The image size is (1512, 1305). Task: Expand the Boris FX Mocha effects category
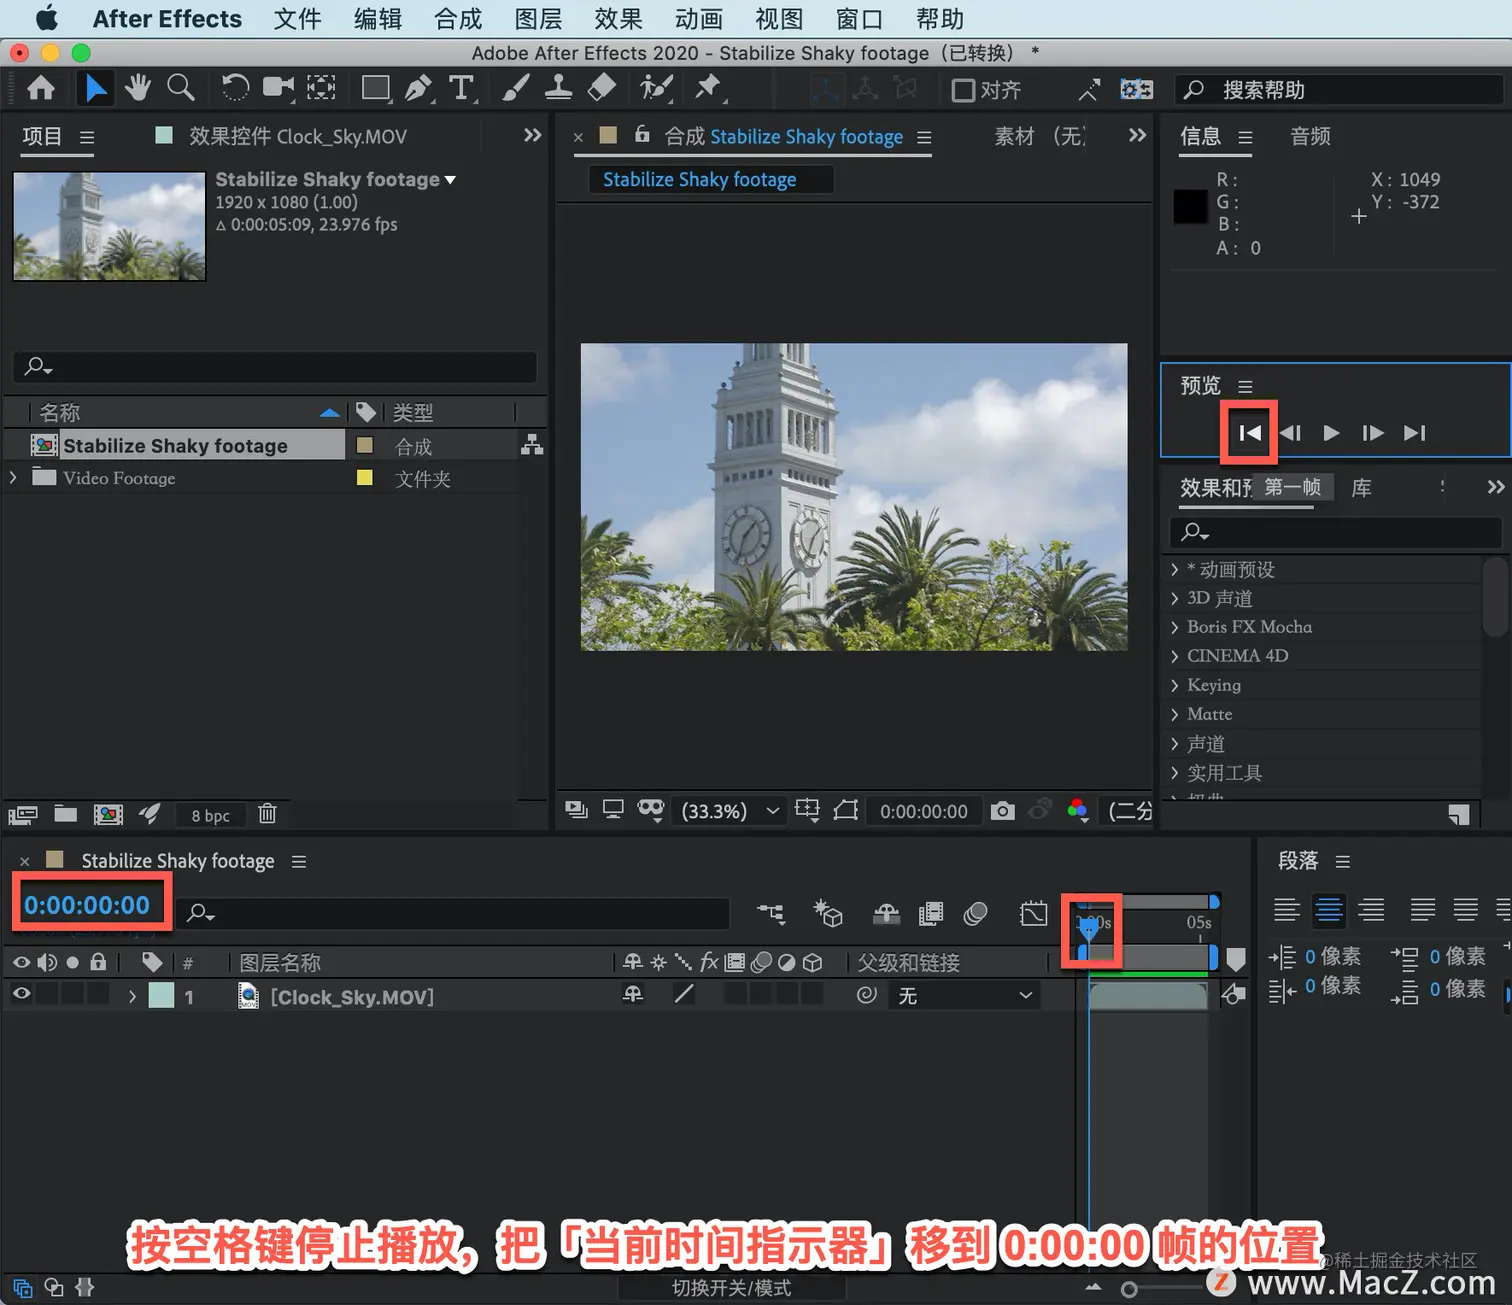1174,627
